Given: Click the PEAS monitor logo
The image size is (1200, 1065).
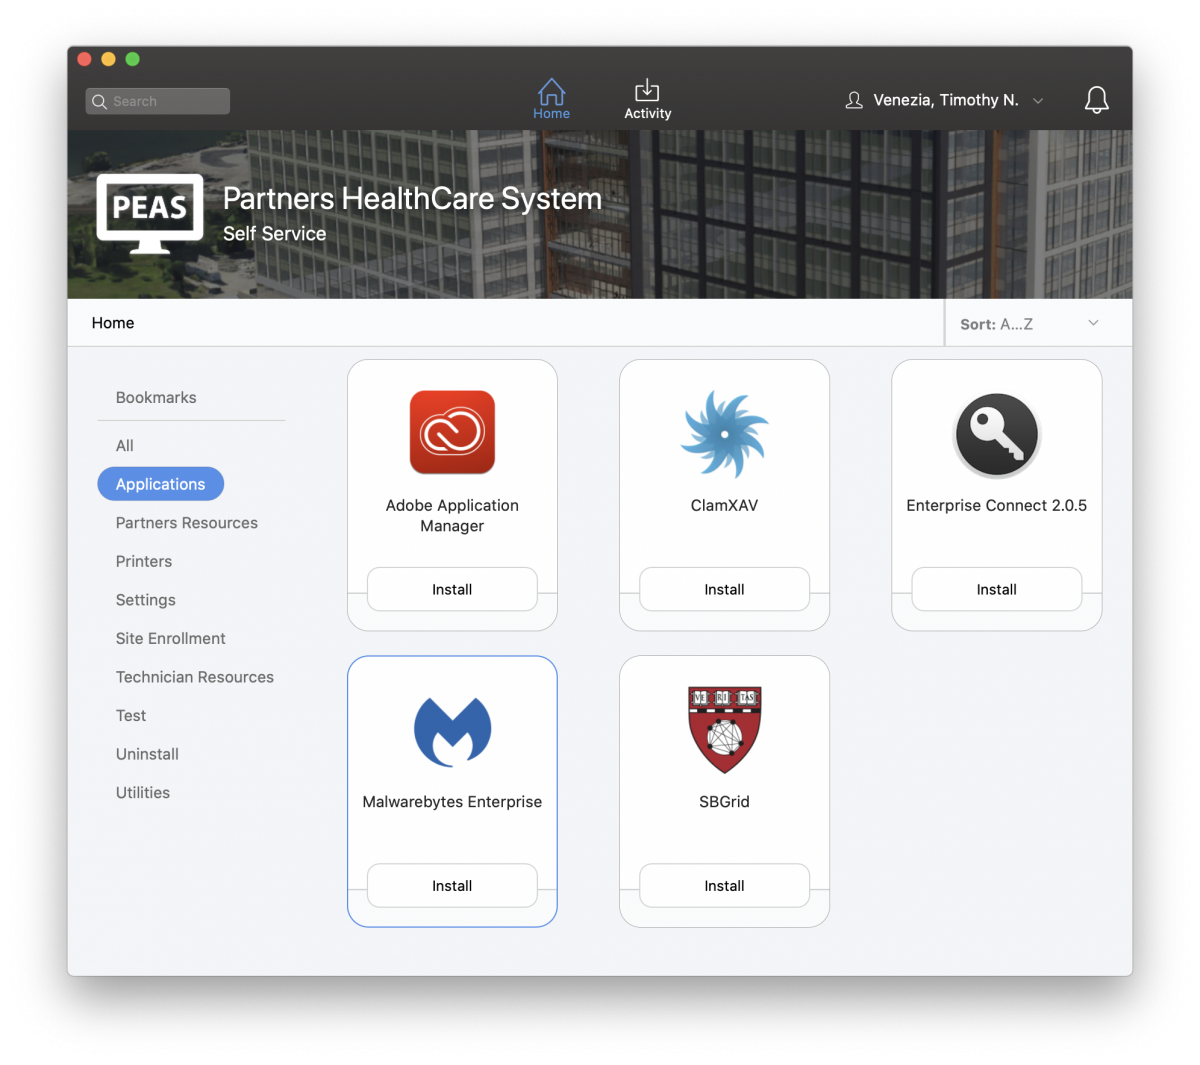Looking at the screenshot, I should pos(150,214).
